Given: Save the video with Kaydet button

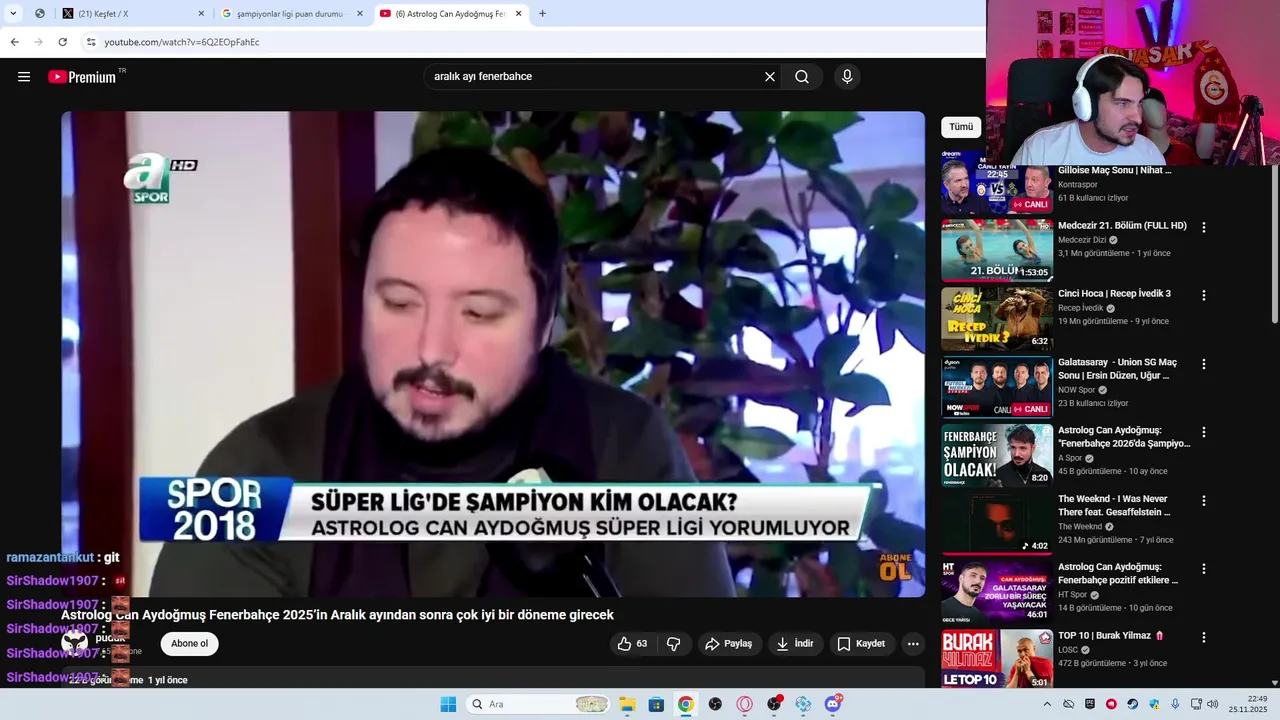Looking at the screenshot, I should 862,644.
